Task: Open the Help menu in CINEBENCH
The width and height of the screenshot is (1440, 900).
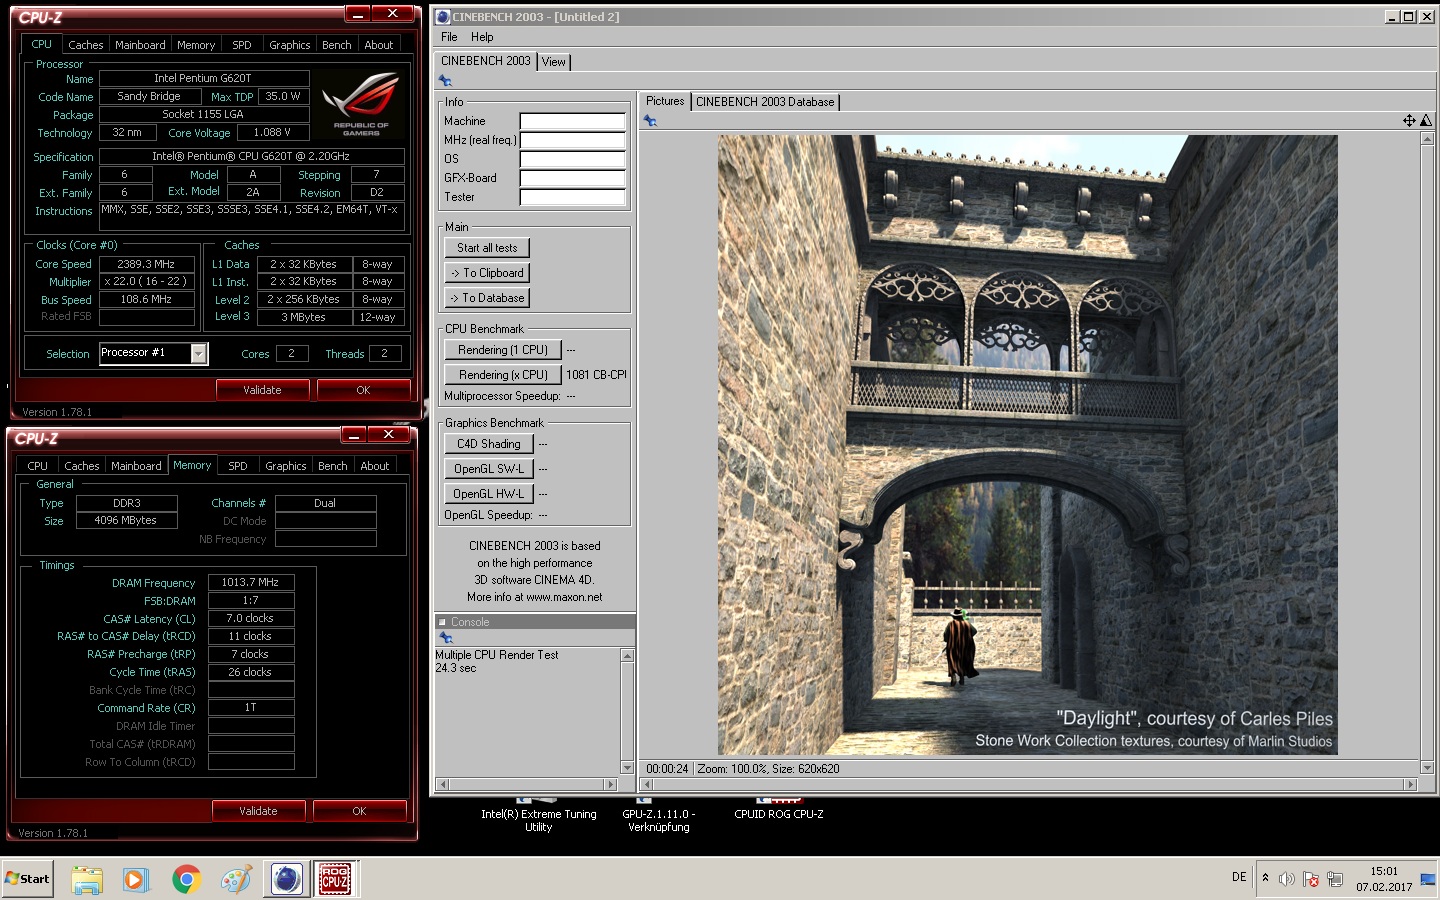Action: (482, 37)
